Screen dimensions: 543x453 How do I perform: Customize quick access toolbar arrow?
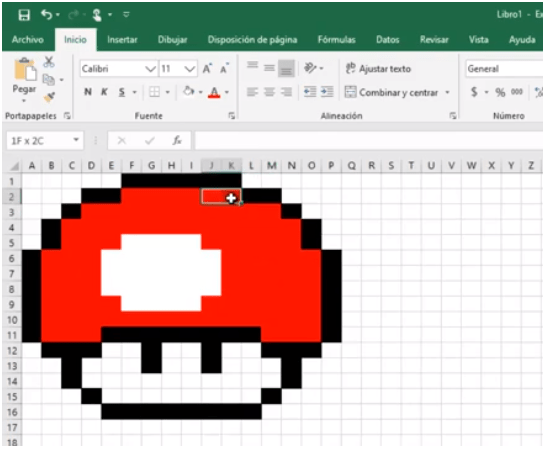pos(126,15)
